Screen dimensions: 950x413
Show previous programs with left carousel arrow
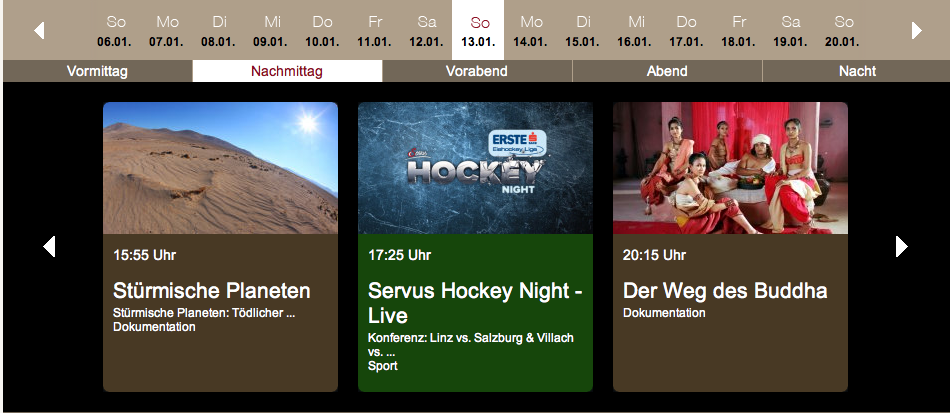pos(49,246)
